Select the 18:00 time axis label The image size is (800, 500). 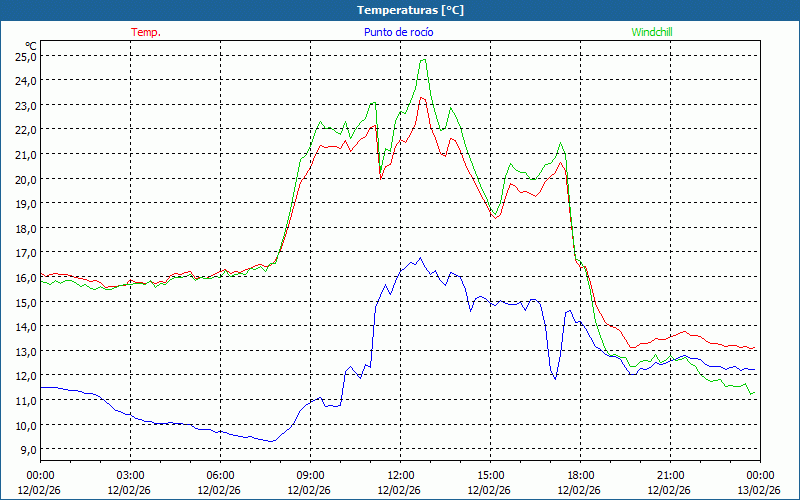580,475
